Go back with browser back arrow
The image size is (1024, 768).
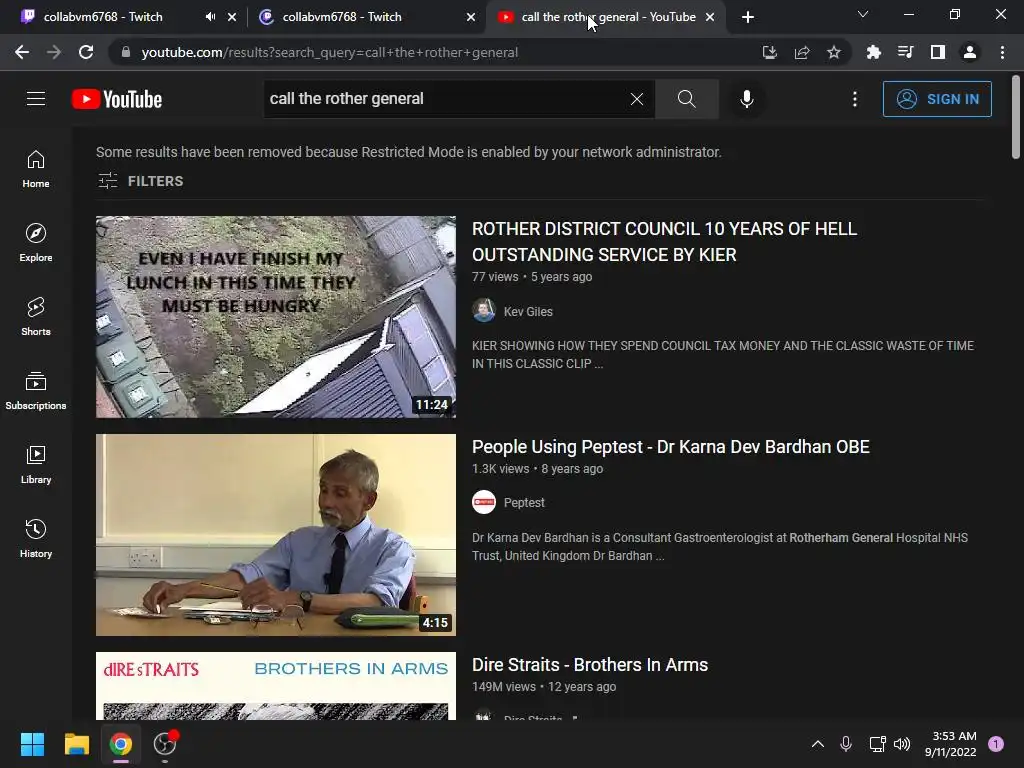(22, 52)
